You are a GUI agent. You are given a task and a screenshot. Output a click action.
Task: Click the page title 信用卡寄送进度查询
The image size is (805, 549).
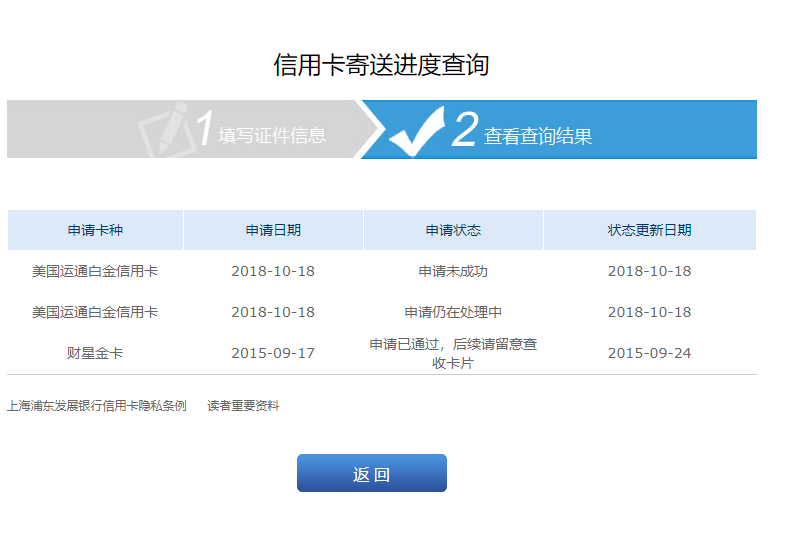tap(381, 65)
